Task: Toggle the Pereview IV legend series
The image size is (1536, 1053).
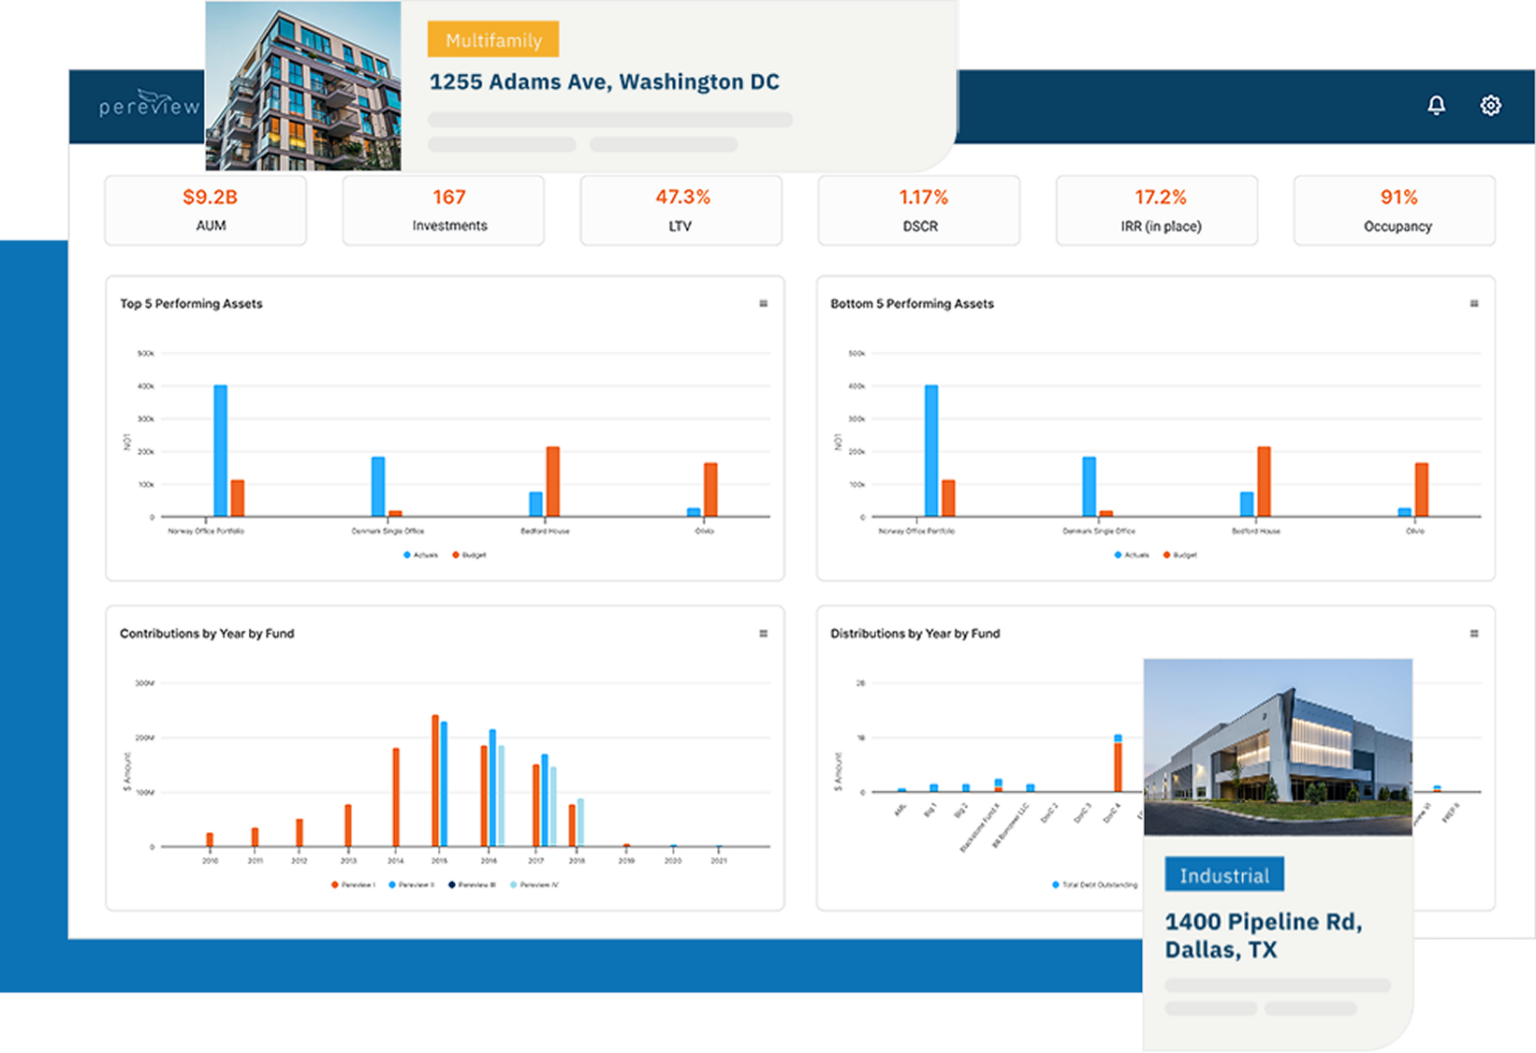Action: coord(534,885)
